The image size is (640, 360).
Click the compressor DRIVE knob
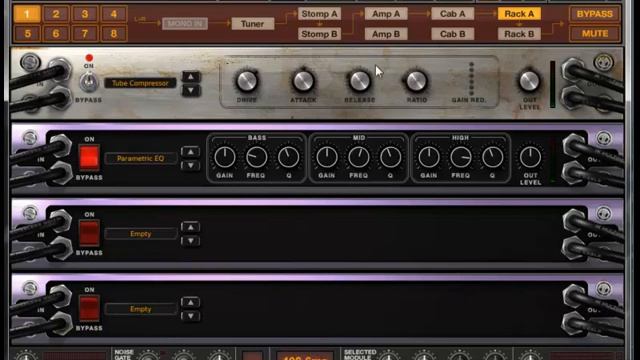tap(247, 81)
